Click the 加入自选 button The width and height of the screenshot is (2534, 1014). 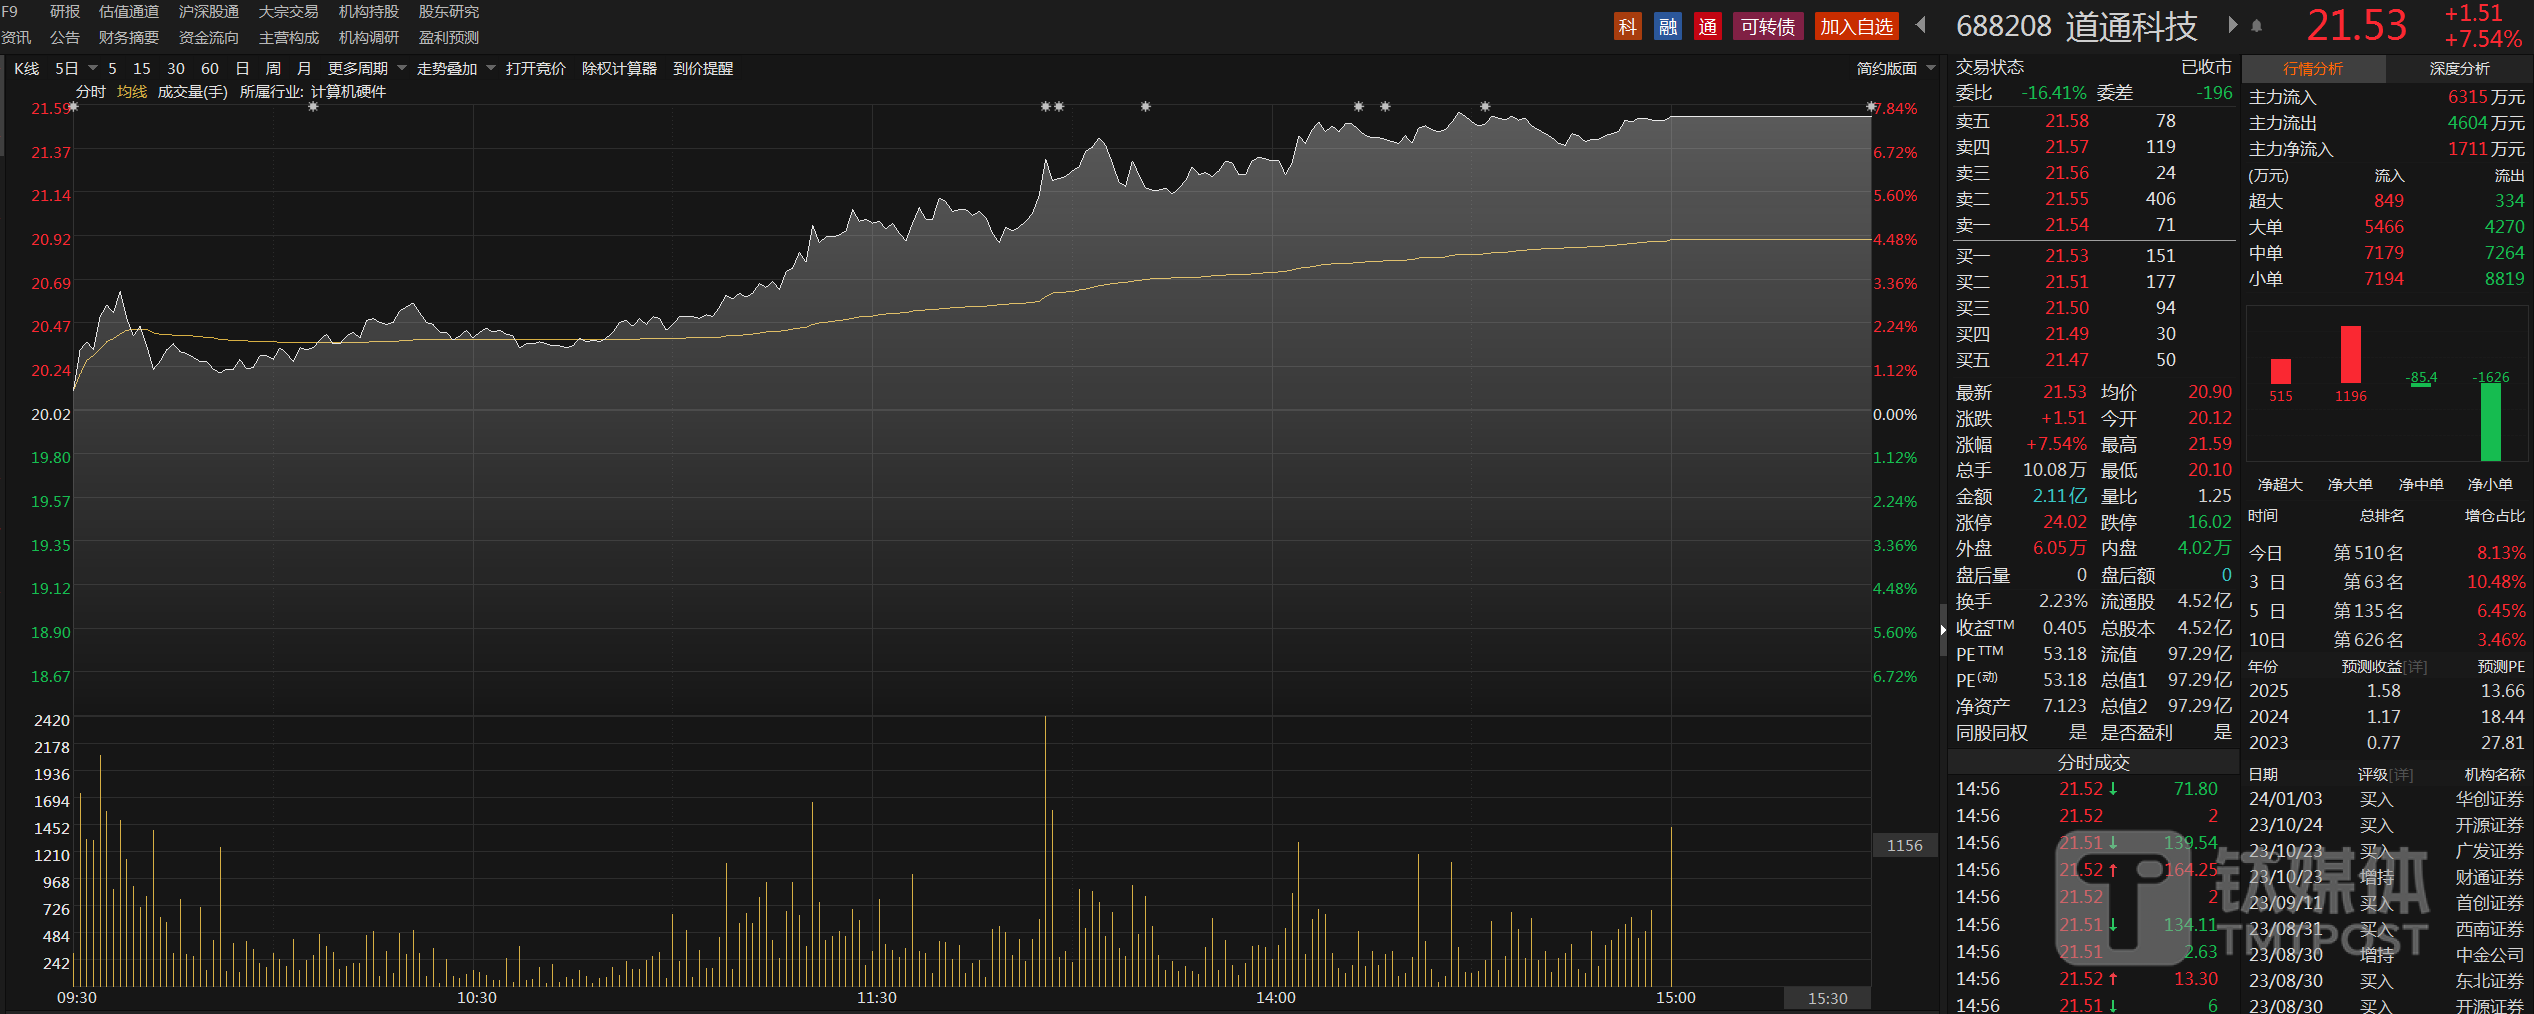pos(1856,27)
